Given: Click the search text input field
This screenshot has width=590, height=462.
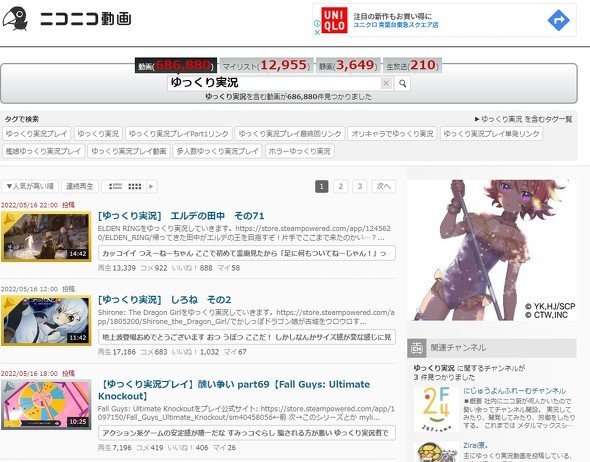Looking at the screenshot, I should pos(275,83).
